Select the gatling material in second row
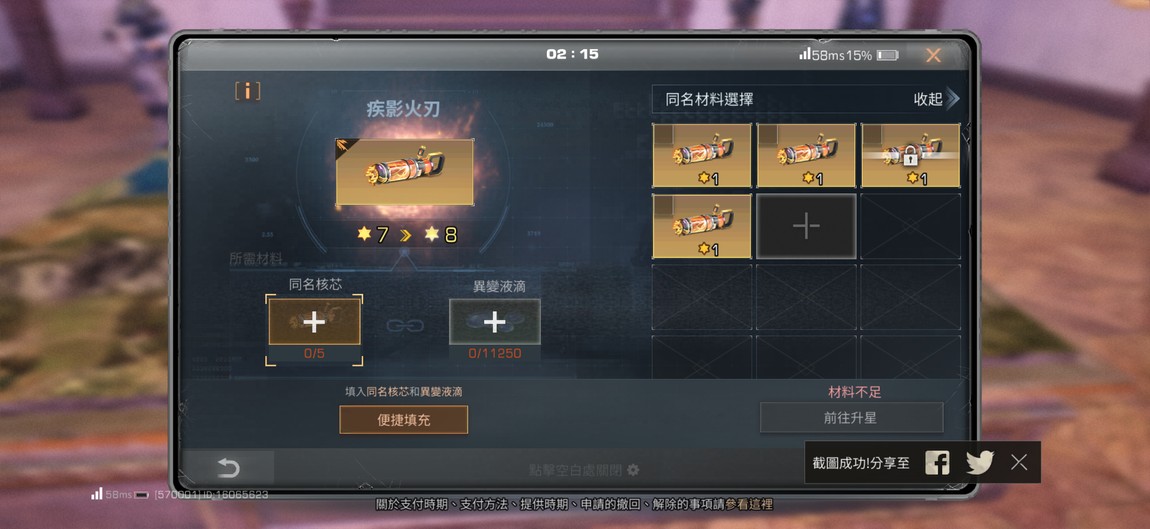The width and height of the screenshot is (1150, 529). pyautogui.click(x=702, y=226)
